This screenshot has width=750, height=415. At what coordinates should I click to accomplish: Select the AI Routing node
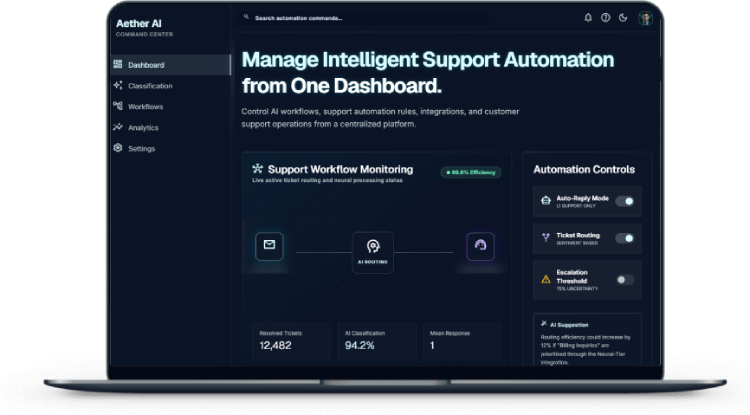[x=373, y=252]
